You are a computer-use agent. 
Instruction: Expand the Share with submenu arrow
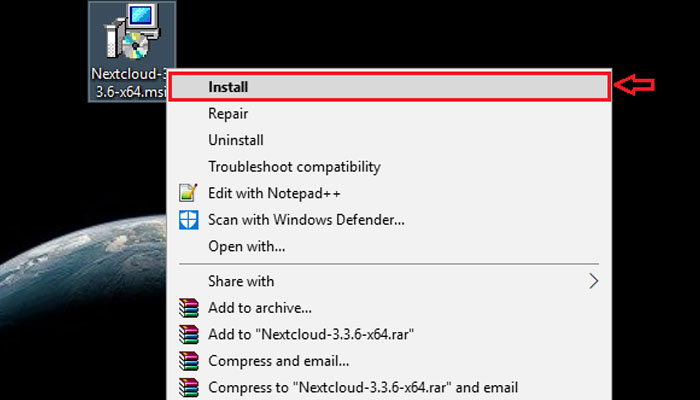(x=593, y=281)
